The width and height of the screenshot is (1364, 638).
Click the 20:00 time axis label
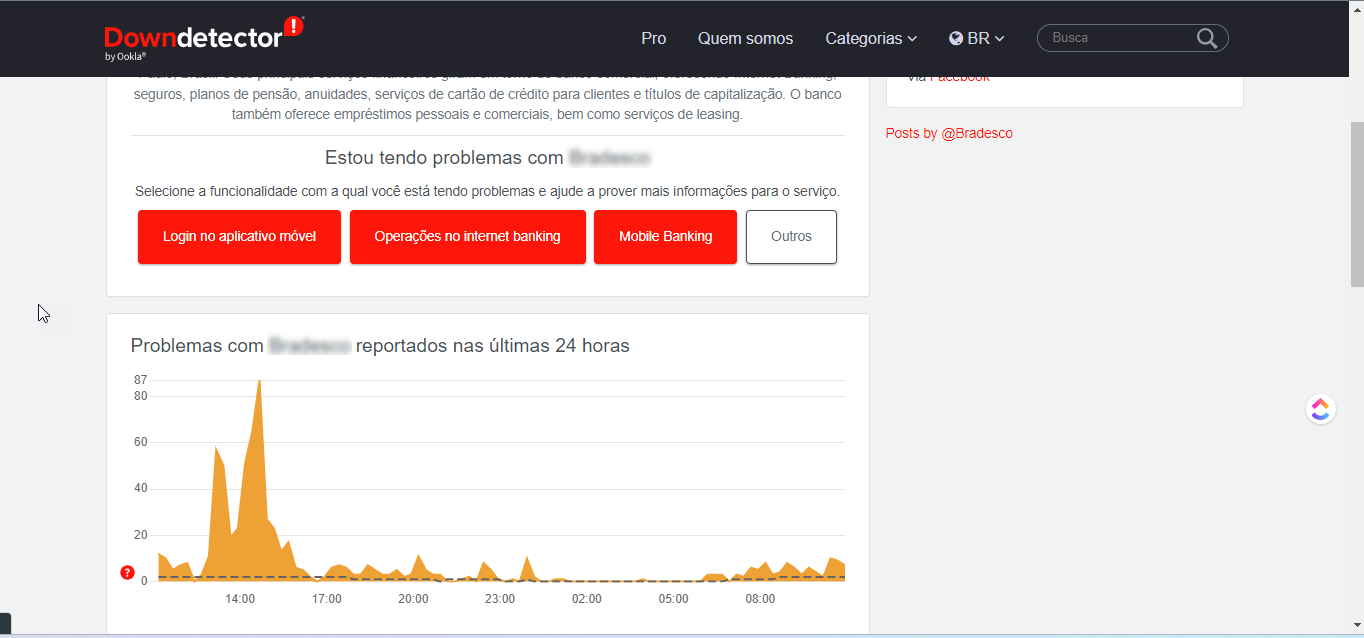point(413,599)
